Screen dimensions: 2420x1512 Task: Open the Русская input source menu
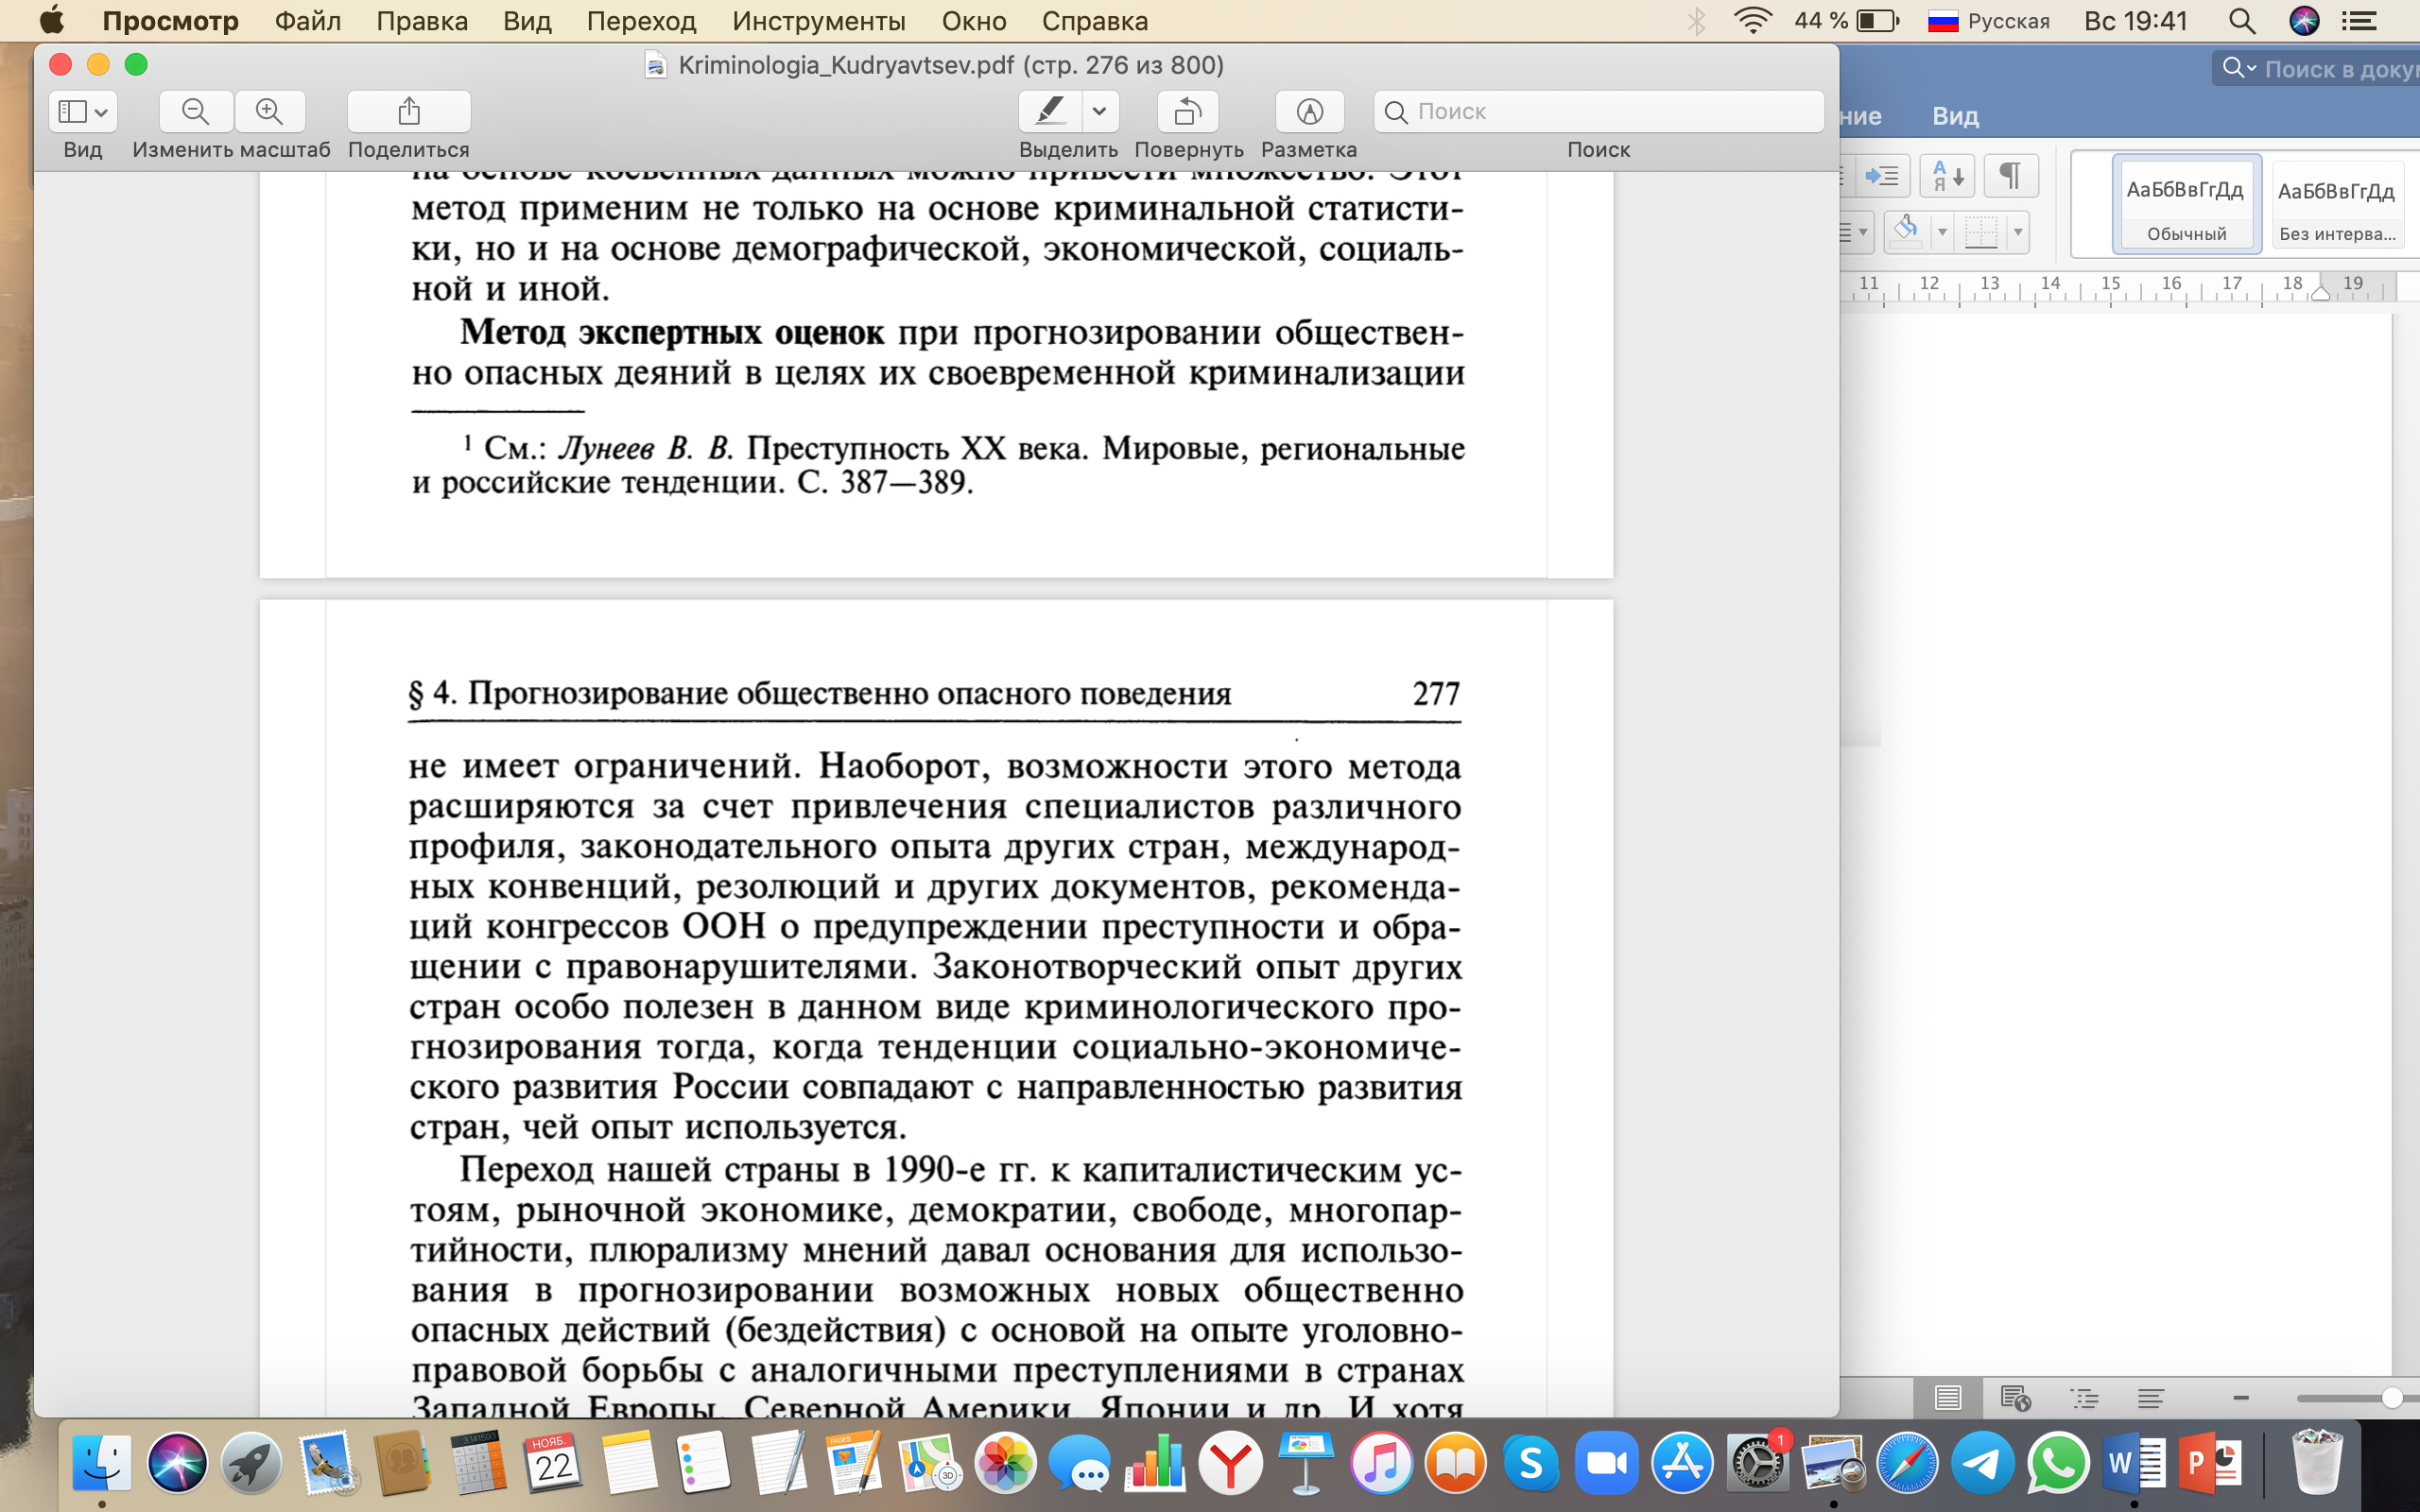click(1988, 21)
